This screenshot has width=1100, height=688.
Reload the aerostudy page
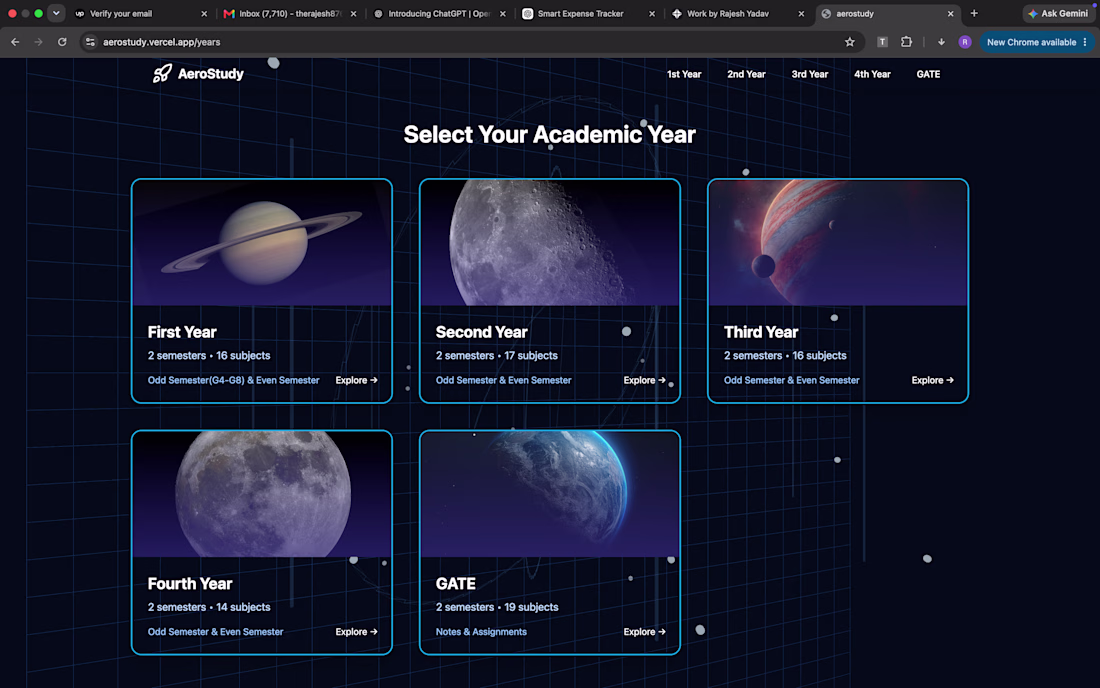[62, 42]
